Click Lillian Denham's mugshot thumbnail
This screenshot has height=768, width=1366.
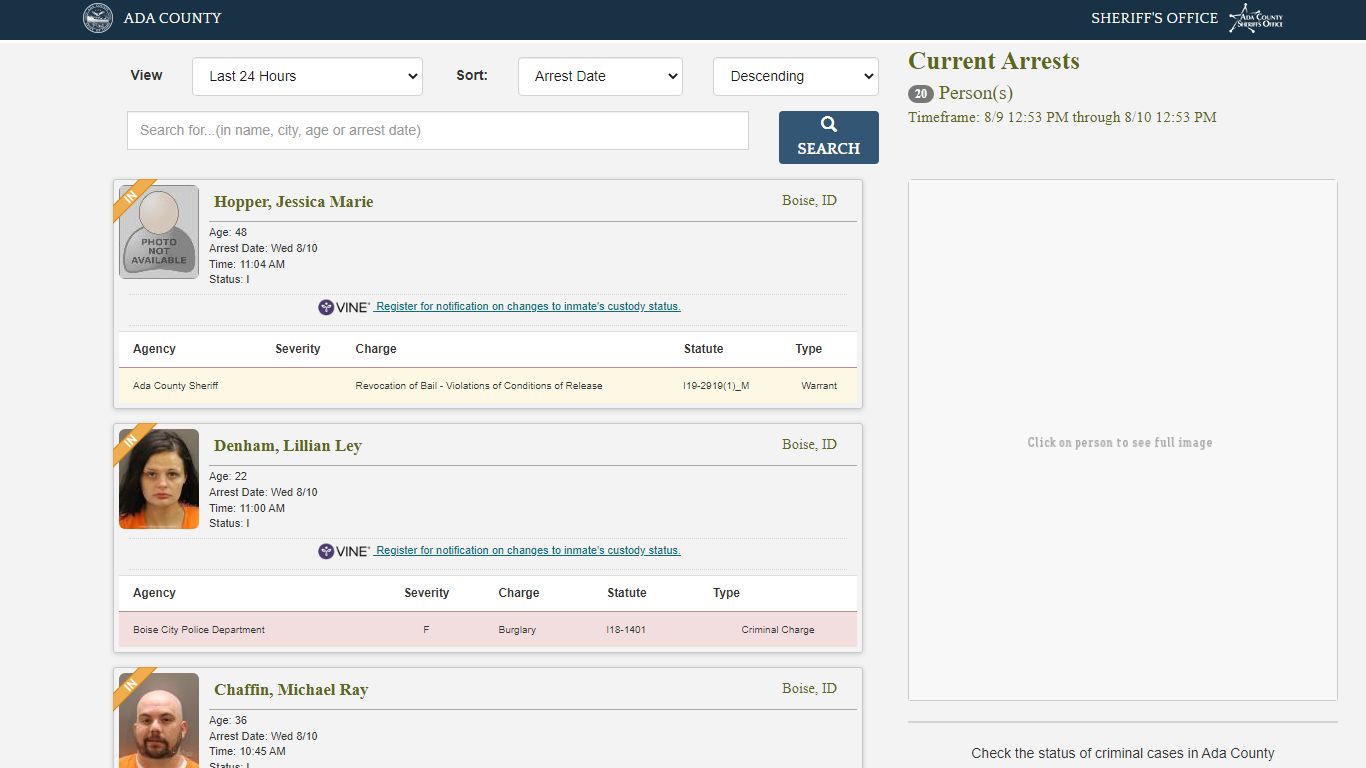pos(159,479)
